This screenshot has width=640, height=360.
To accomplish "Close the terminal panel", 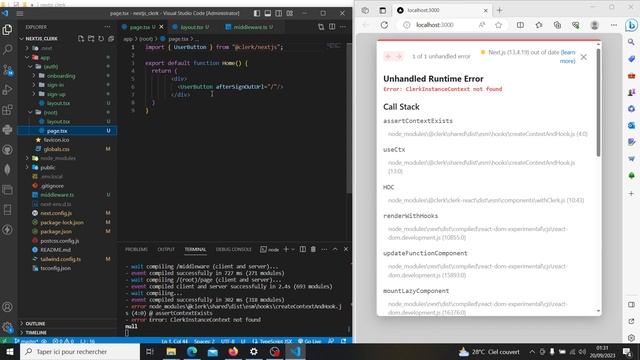I will (346, 249).
